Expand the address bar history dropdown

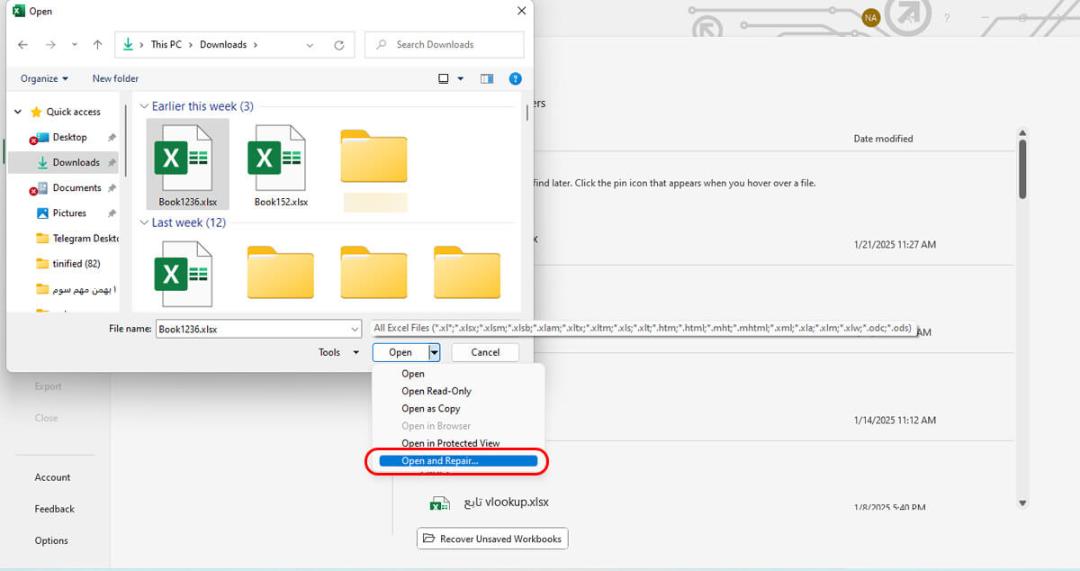(310, 45)
